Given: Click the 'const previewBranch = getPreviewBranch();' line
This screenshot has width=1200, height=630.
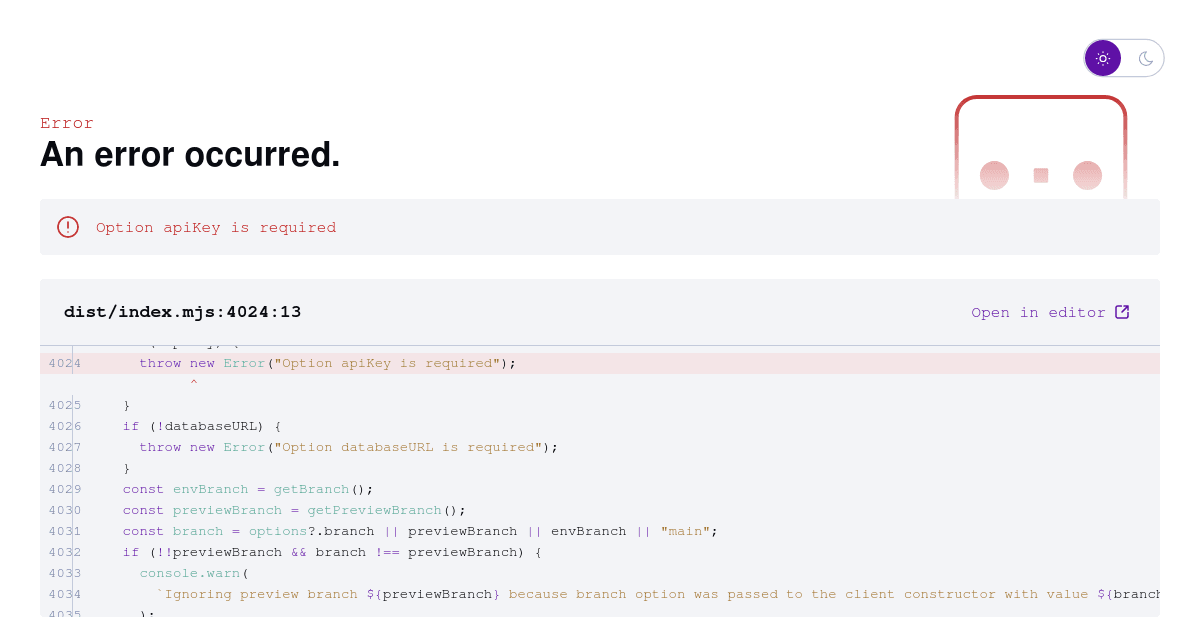Looking at the screenshot, I should coord(294,510).
